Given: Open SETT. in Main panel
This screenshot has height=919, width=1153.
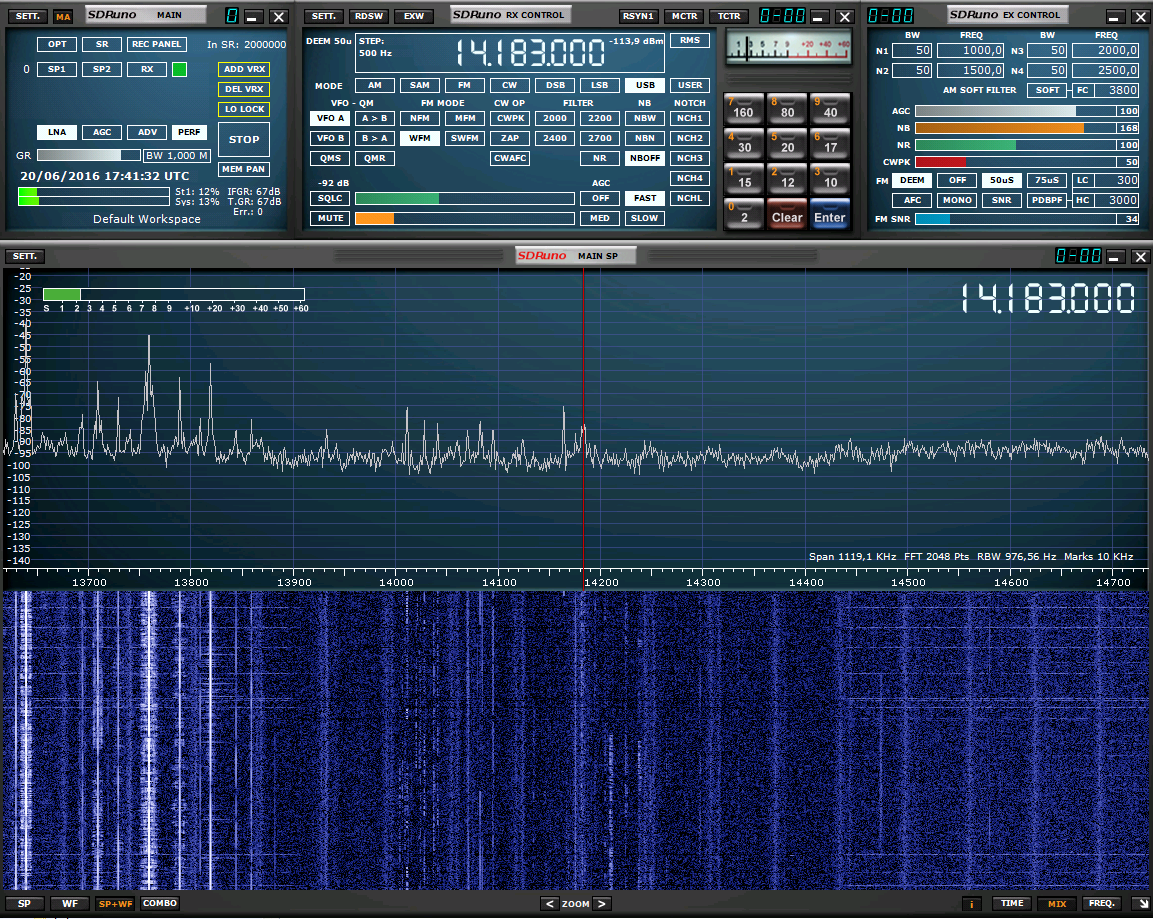Looking at the screenshot, I should 28,16.
